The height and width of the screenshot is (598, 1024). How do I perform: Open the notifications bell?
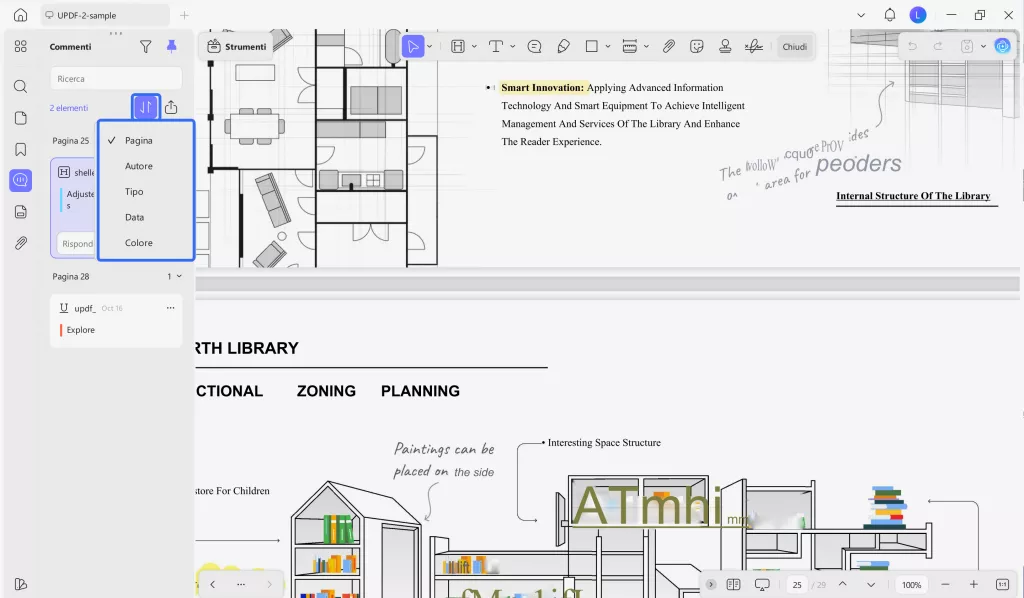pos(889,15)
